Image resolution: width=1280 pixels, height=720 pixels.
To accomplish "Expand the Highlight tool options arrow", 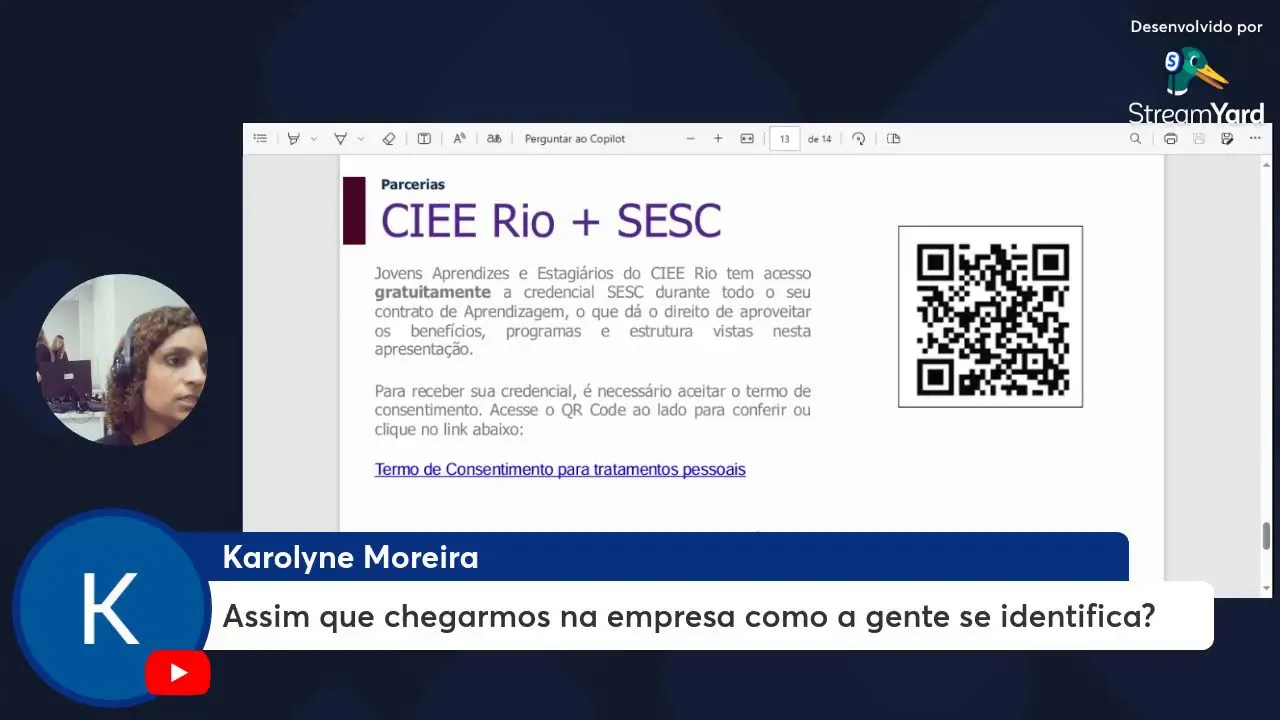I will (x=314, y=139).
